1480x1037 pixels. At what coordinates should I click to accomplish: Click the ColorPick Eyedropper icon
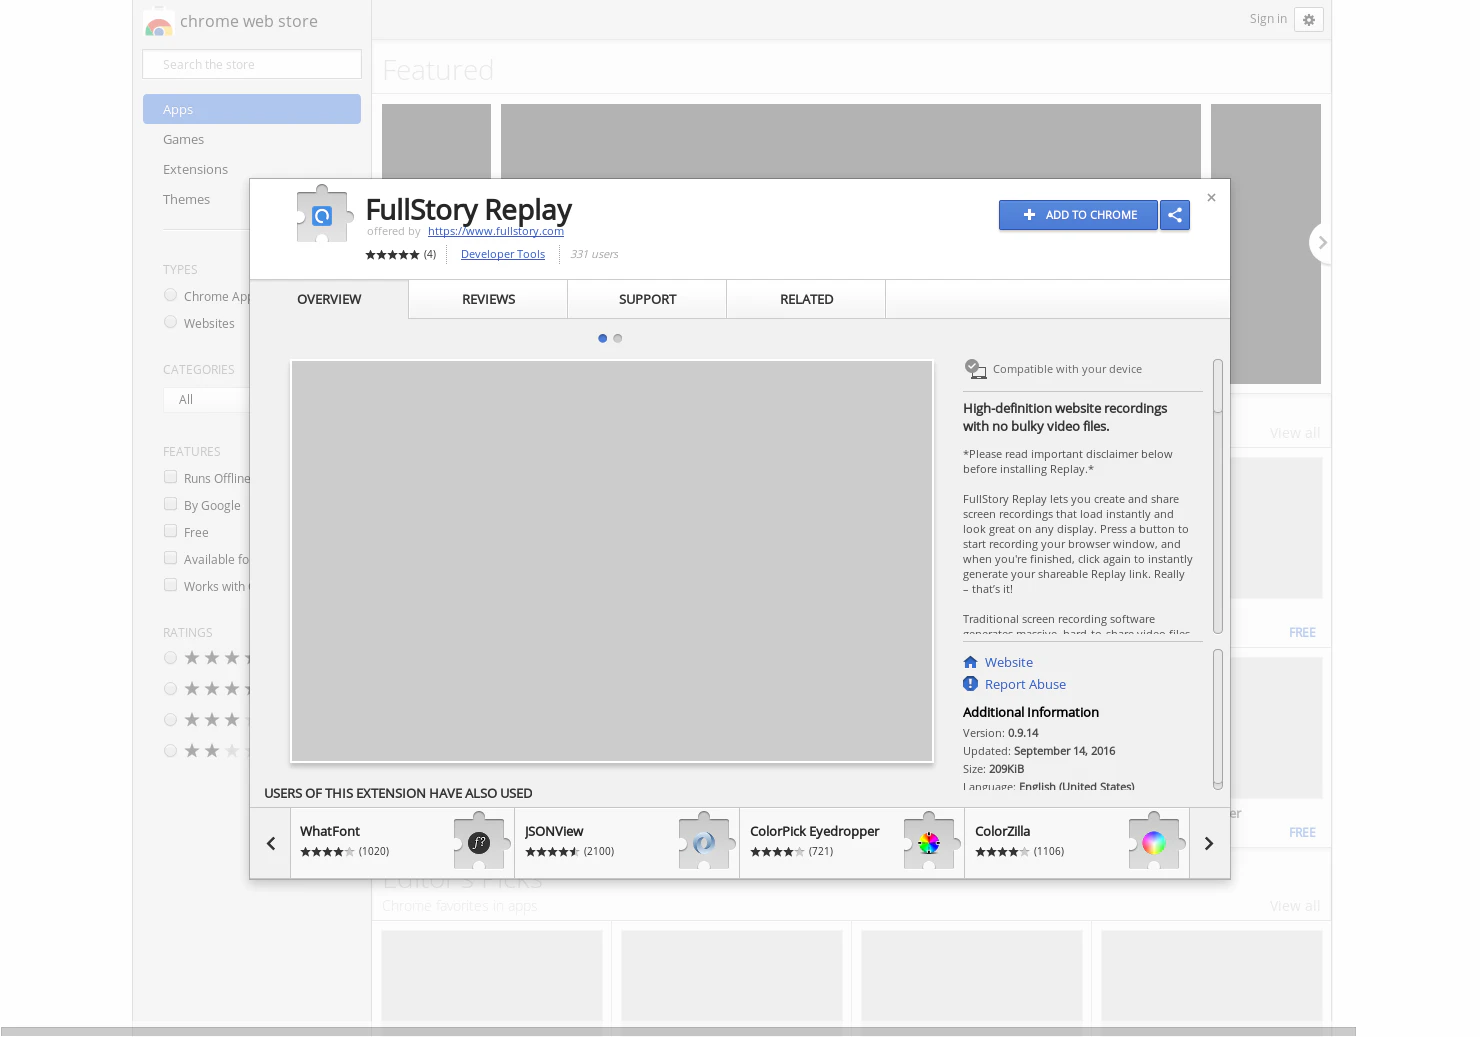[x=929, y=842]
